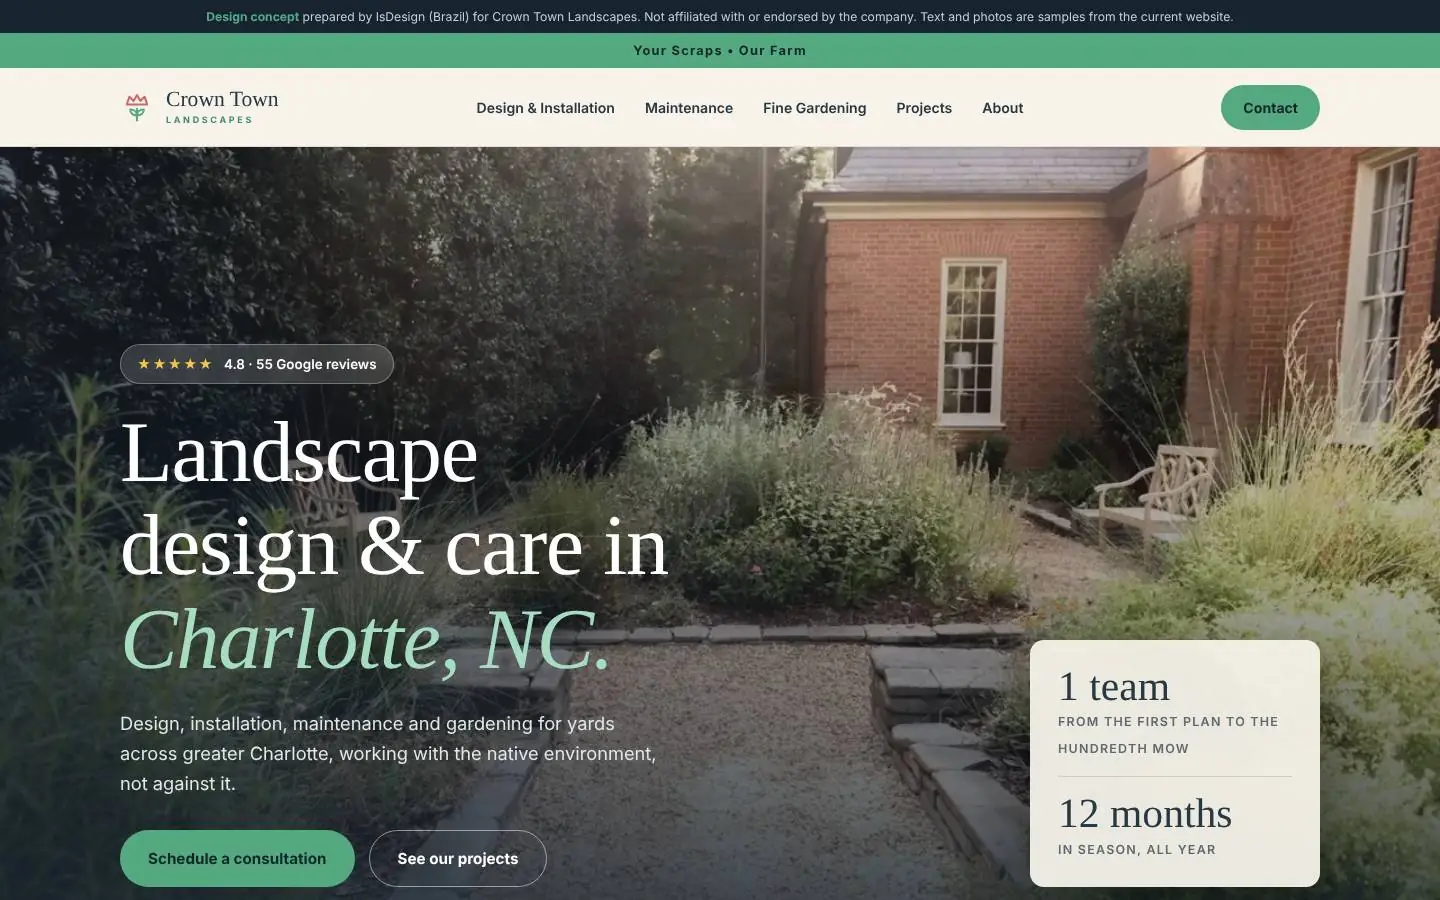1440x900 pixels.
Task: View the Projects nav item
Action: tap(924, 108)
